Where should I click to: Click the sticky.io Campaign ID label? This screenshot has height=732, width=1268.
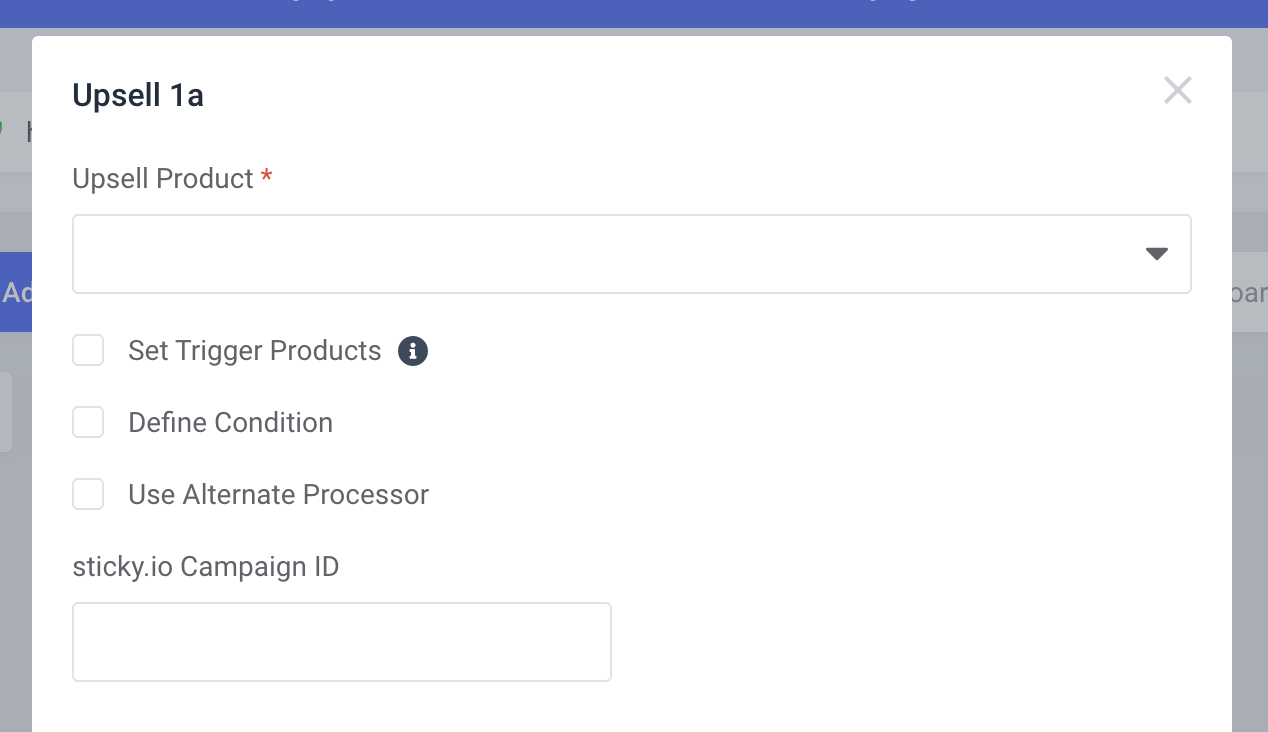click(x=205, y=567)
